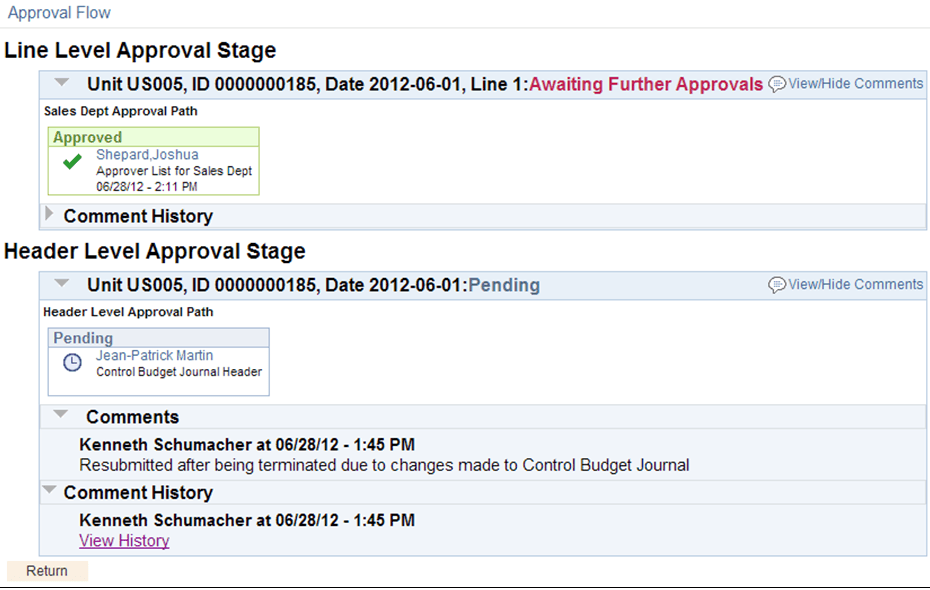The image size is (930, 590).
Task: Click the View History link
Action: pos(123,540)
